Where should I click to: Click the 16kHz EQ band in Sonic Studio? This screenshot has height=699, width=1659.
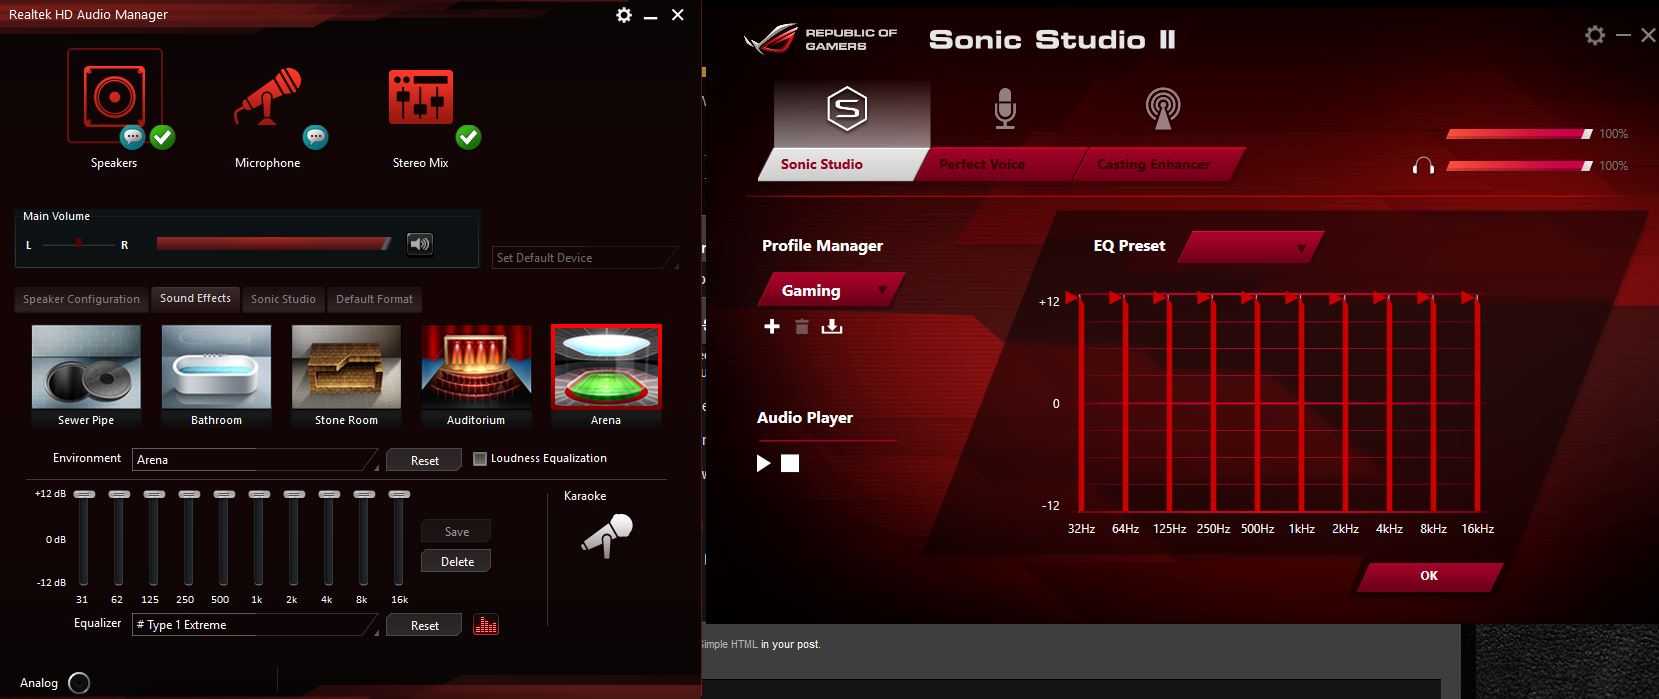1477,403
